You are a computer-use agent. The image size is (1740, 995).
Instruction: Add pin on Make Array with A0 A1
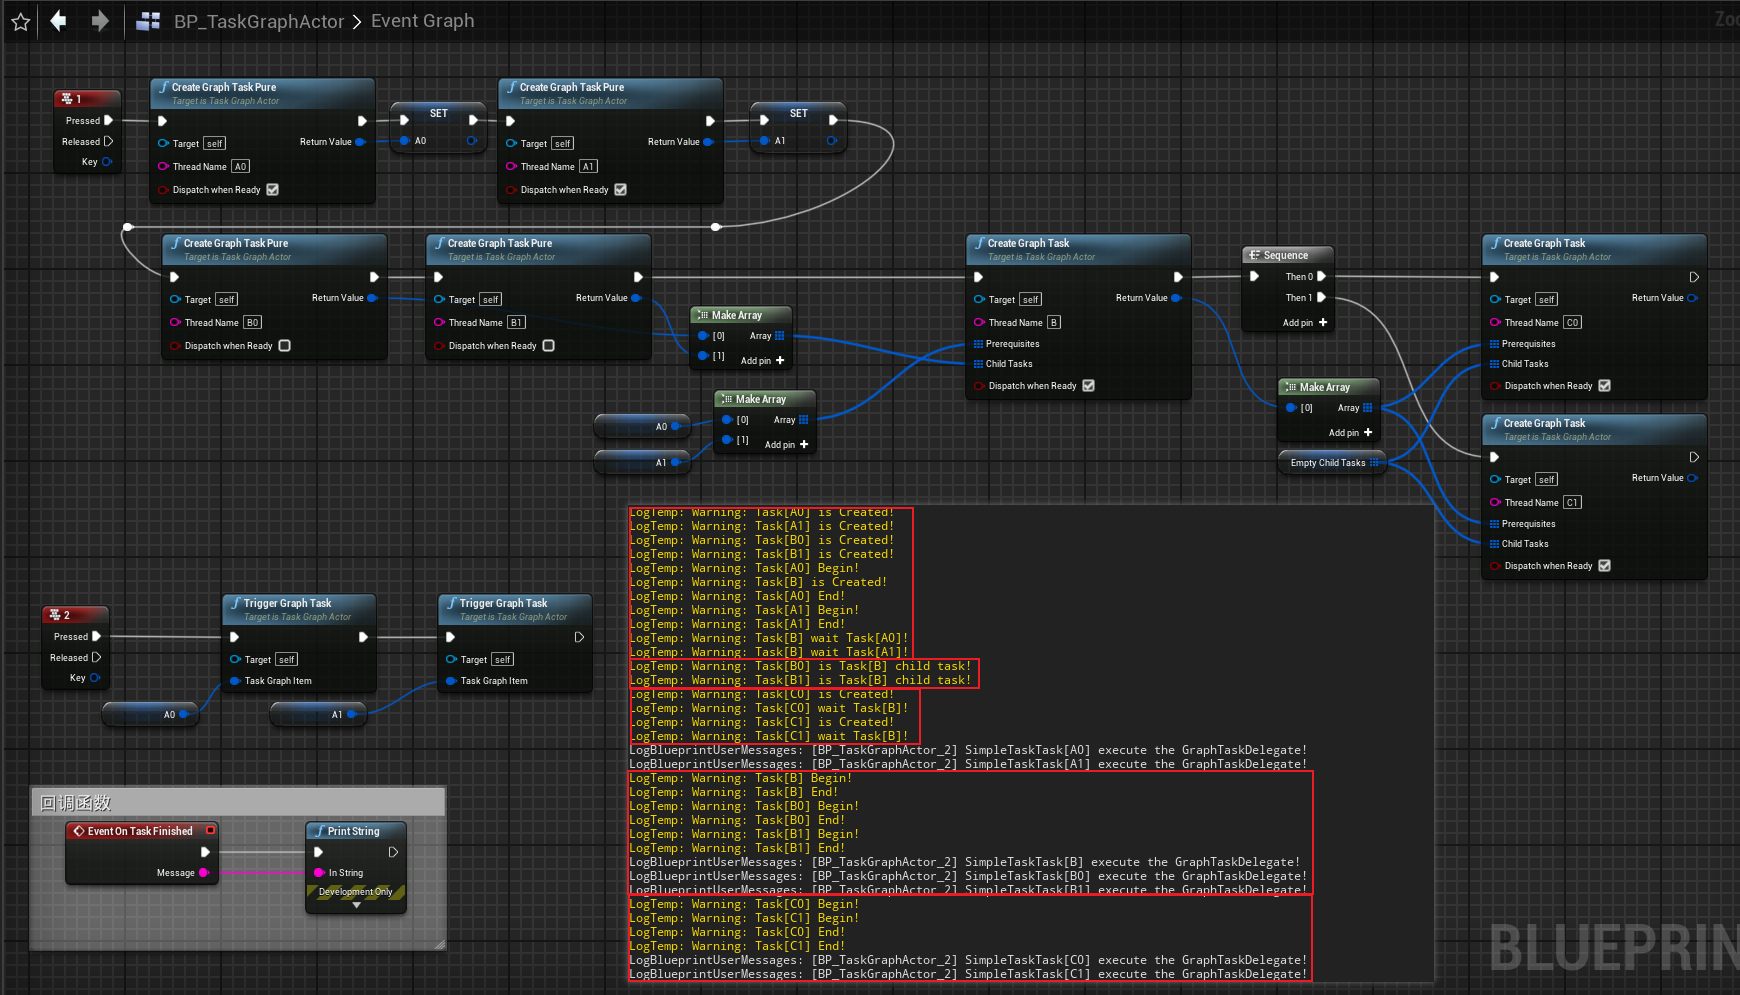coord(787,445)
